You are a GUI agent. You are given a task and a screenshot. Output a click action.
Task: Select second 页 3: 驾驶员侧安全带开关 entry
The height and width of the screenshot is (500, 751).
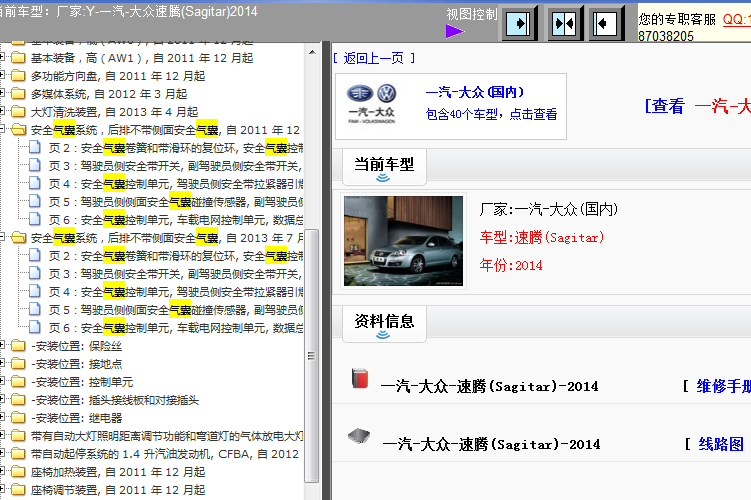coord(175,274)
